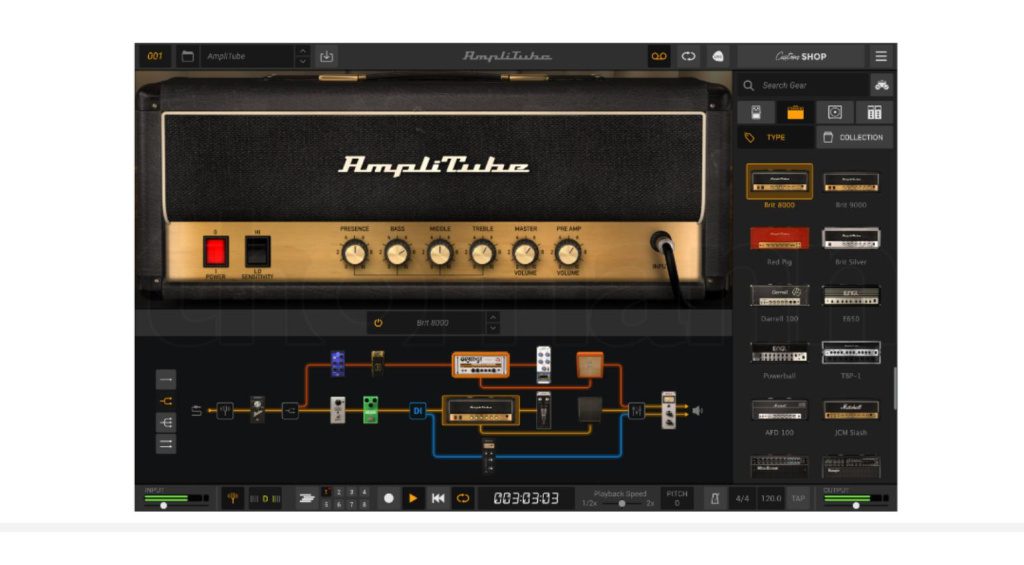
Task: Open the tuner from bottom bar
Action: pos(232,498)
